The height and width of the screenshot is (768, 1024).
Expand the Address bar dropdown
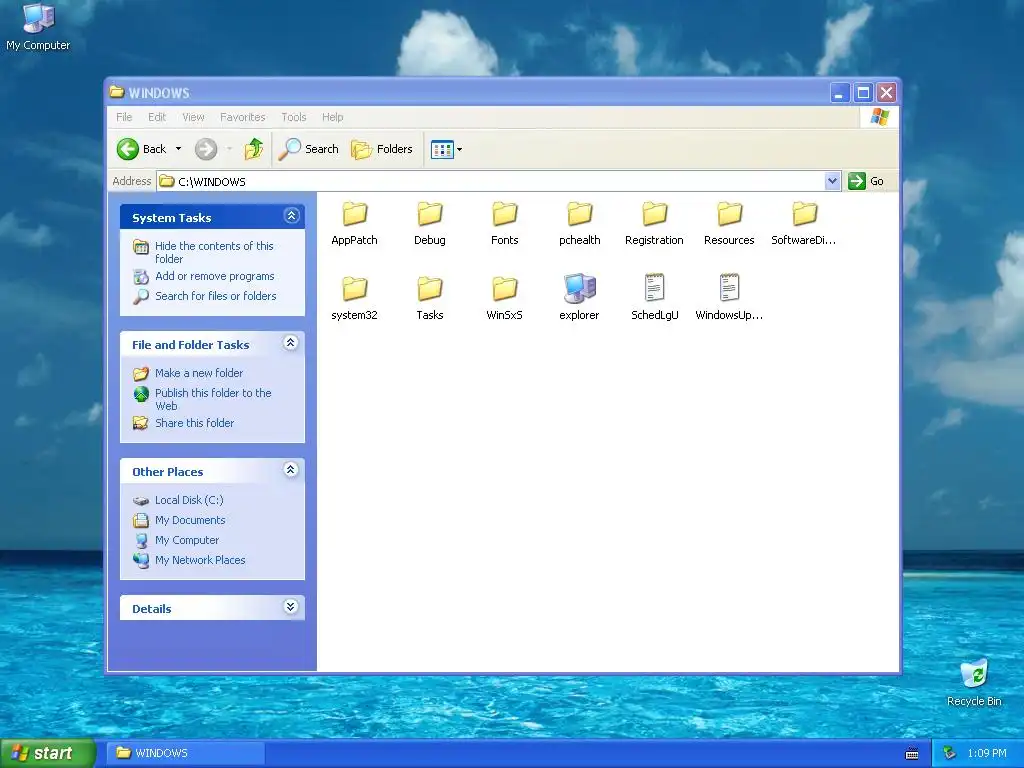[832, 181]
